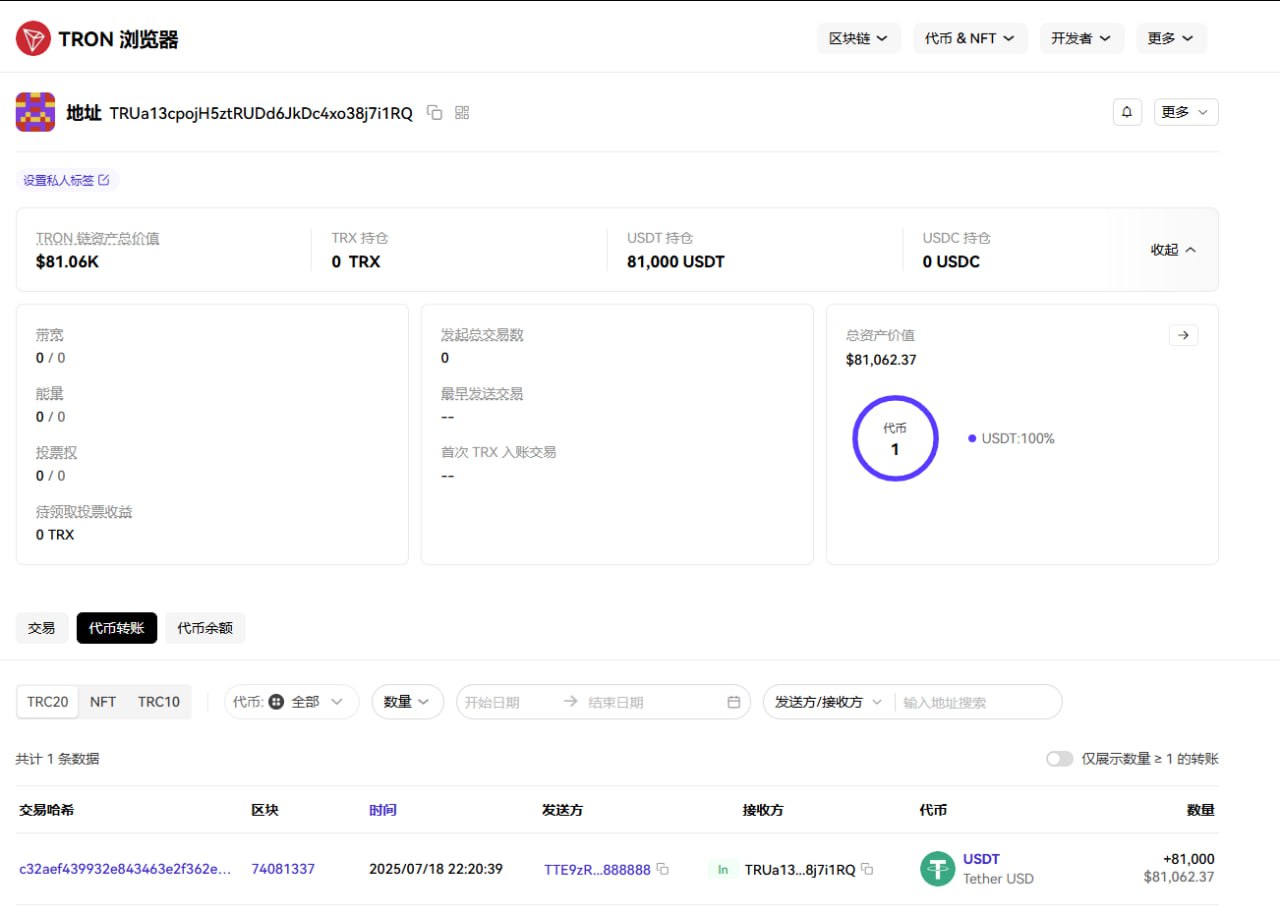
Task: Show the address QR code
Action: click(x=462, y=113)
